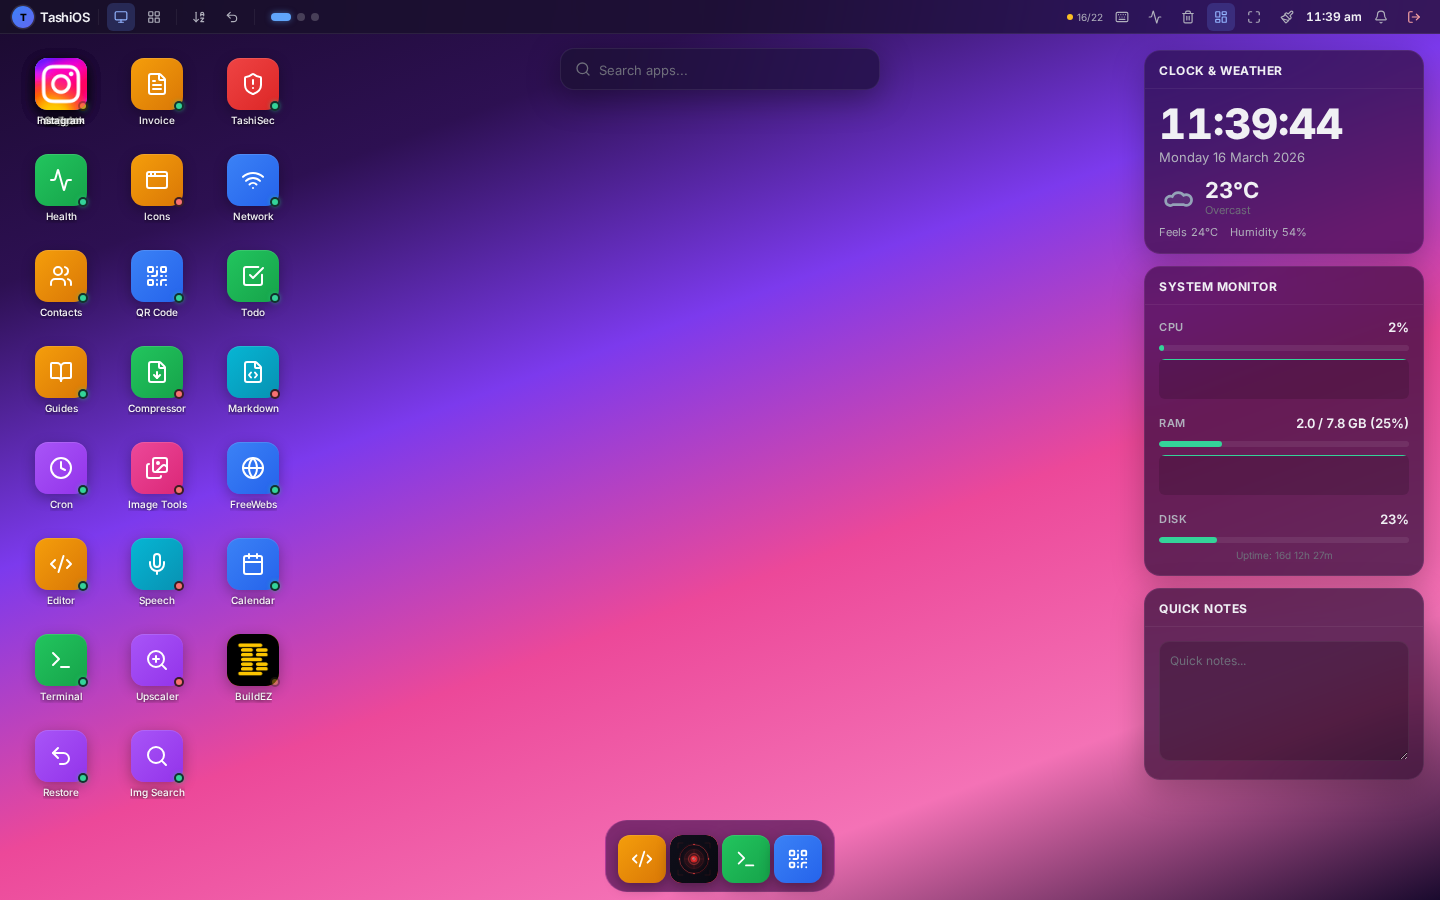1440x900 pixels.
Task: Click the CPU usage progress bar
Action: pos(1283,348)
